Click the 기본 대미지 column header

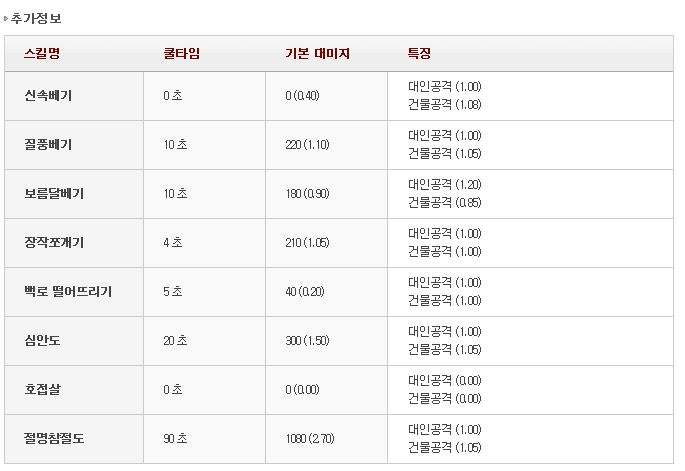317,53
